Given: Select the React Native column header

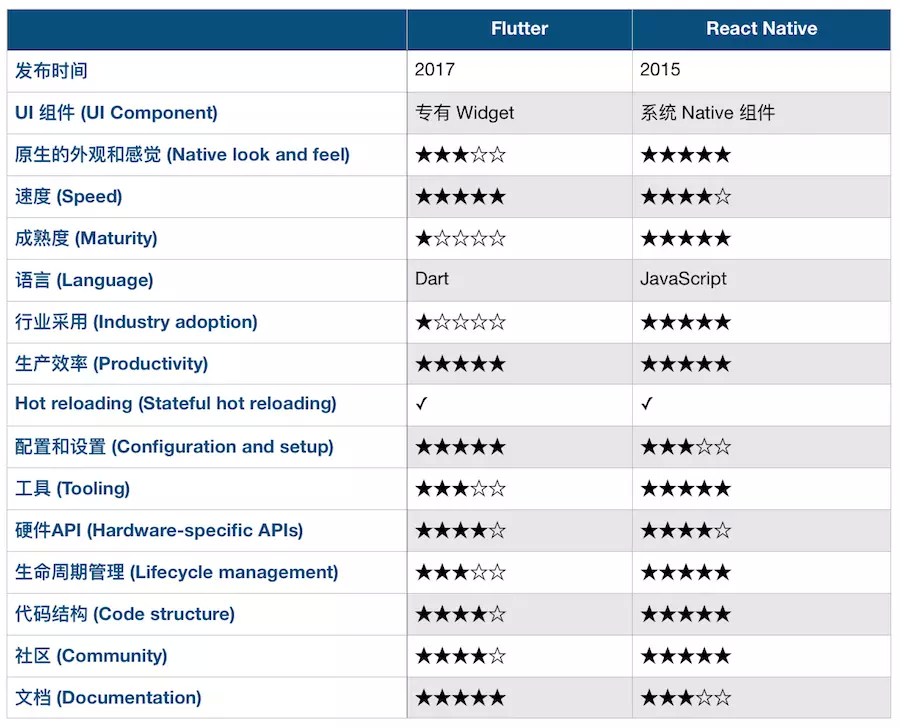Looking at the screenshot, I should tap(761, 29).
